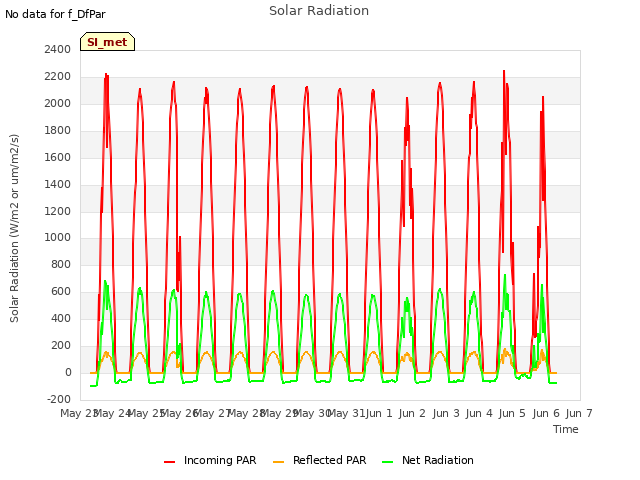This screenshot has width=640, height=480.
Task: Click the 2000 y-axis tick label
Action: (58, 103)
